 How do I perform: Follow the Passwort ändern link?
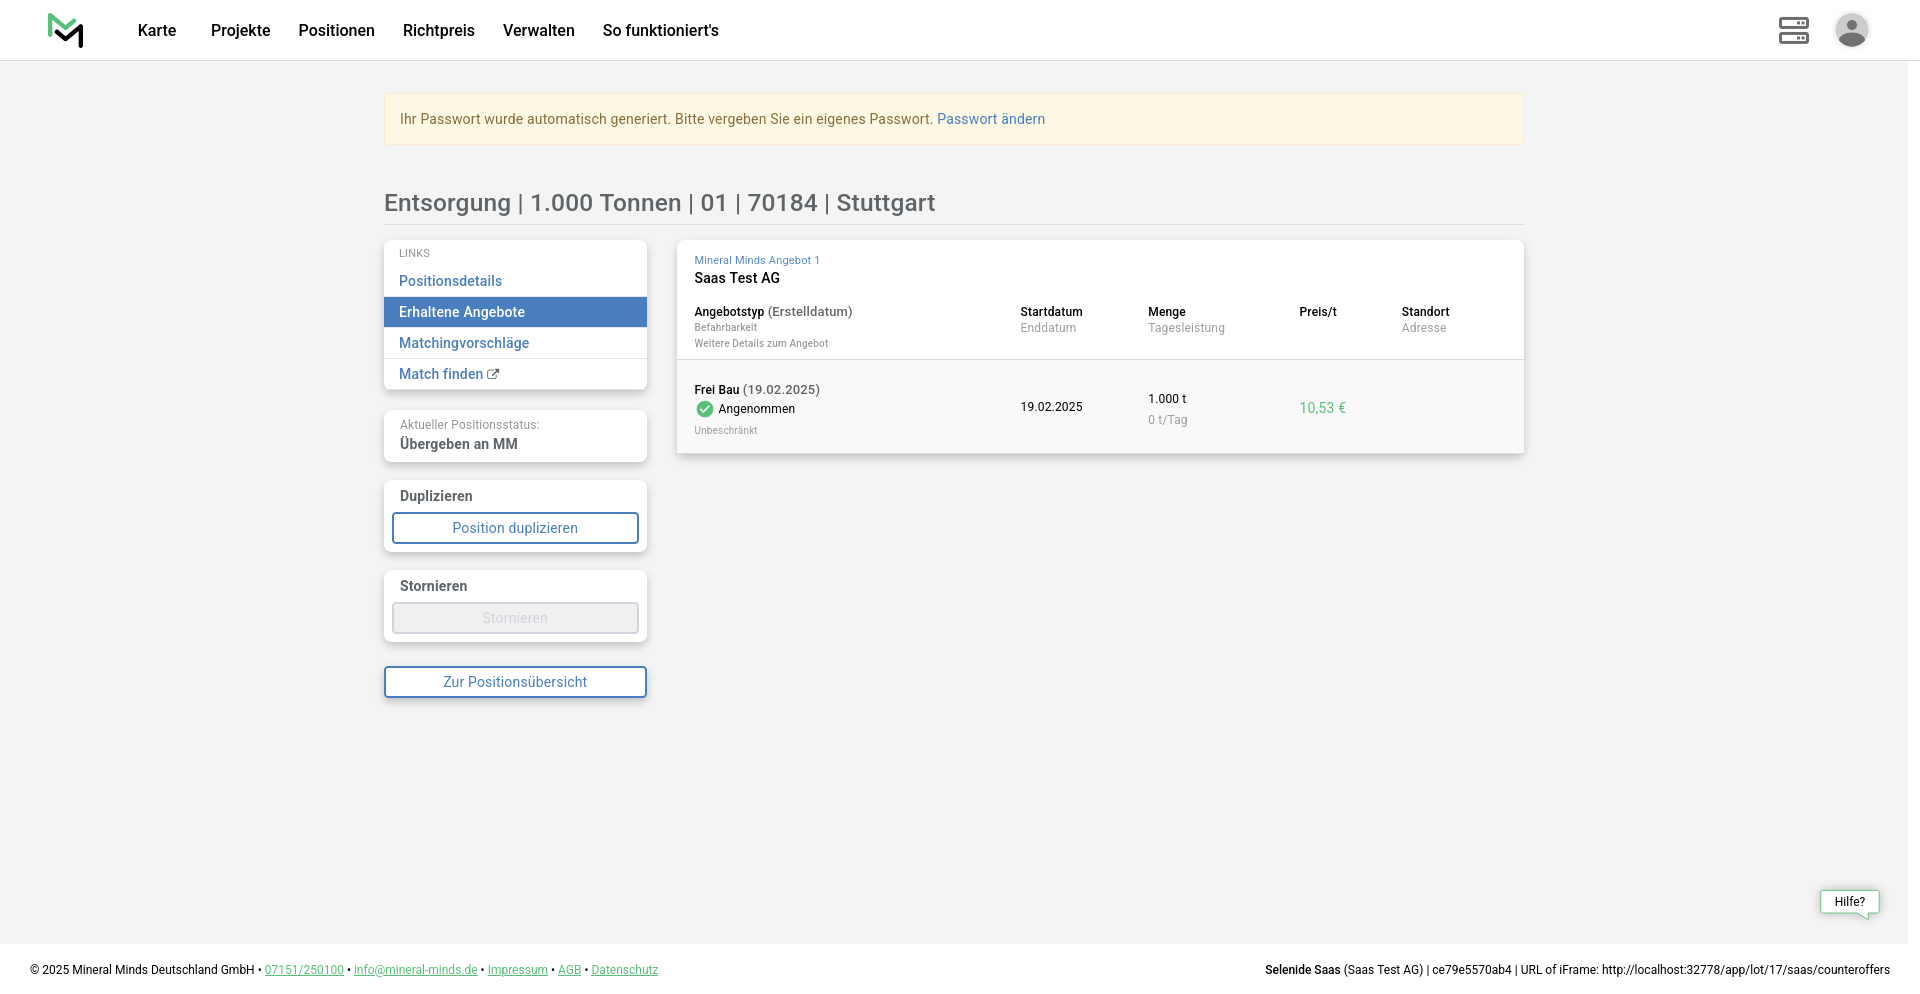click(990, 119)
